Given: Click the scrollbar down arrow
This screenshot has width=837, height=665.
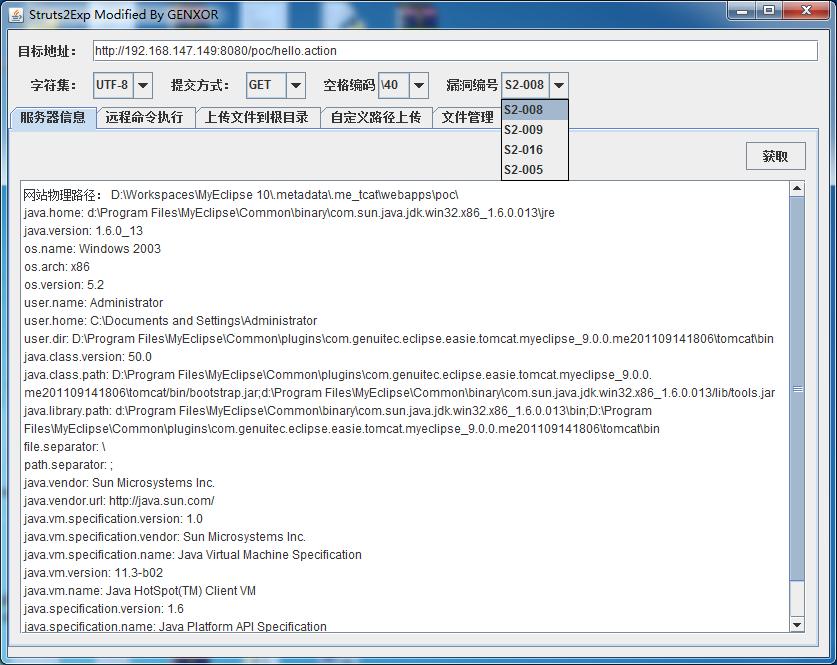Looking at the screenshot, I should coord(796,624).
